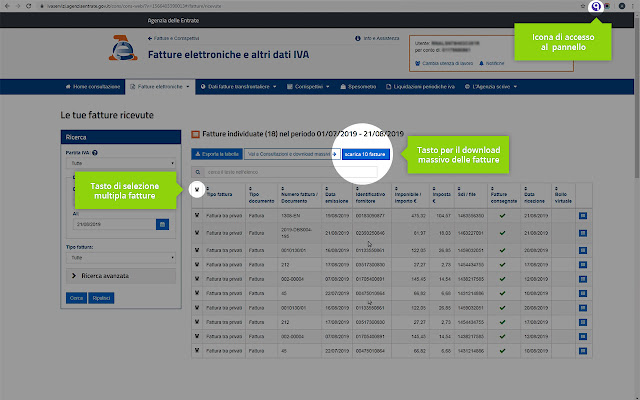640x400 pixels.
Task: Open the Tipo fattura Tutte dropdown
Action: coord(121,258)
